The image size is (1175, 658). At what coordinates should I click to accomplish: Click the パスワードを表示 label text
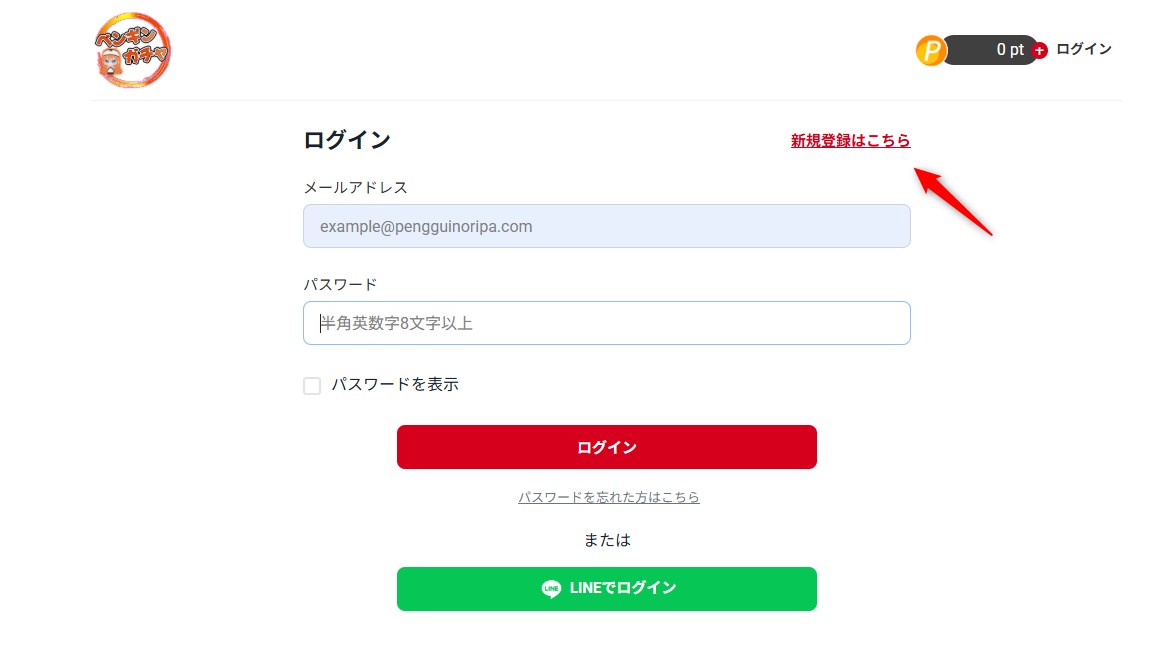395,384
